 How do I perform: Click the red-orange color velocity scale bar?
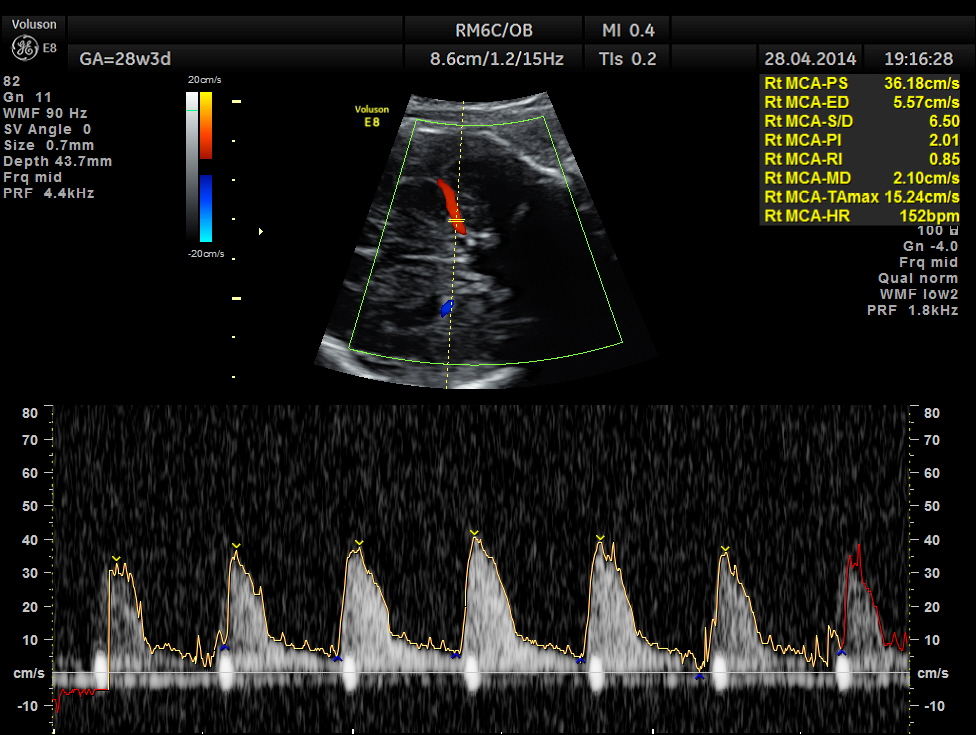[x=205, y=126]
